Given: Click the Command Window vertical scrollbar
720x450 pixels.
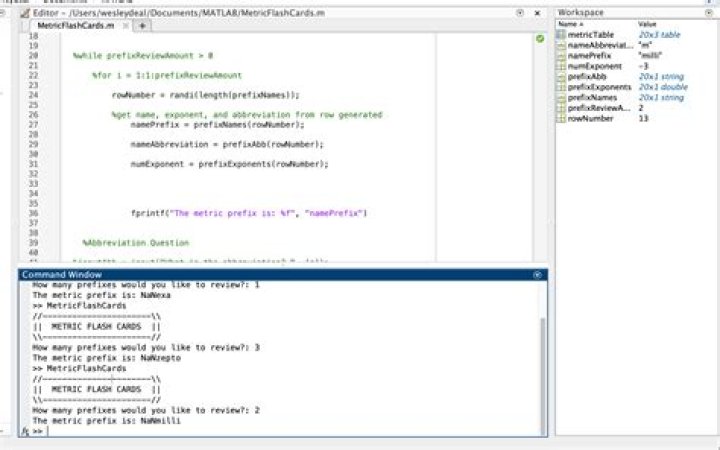Looking at the screenshot, I should [543, 377].
